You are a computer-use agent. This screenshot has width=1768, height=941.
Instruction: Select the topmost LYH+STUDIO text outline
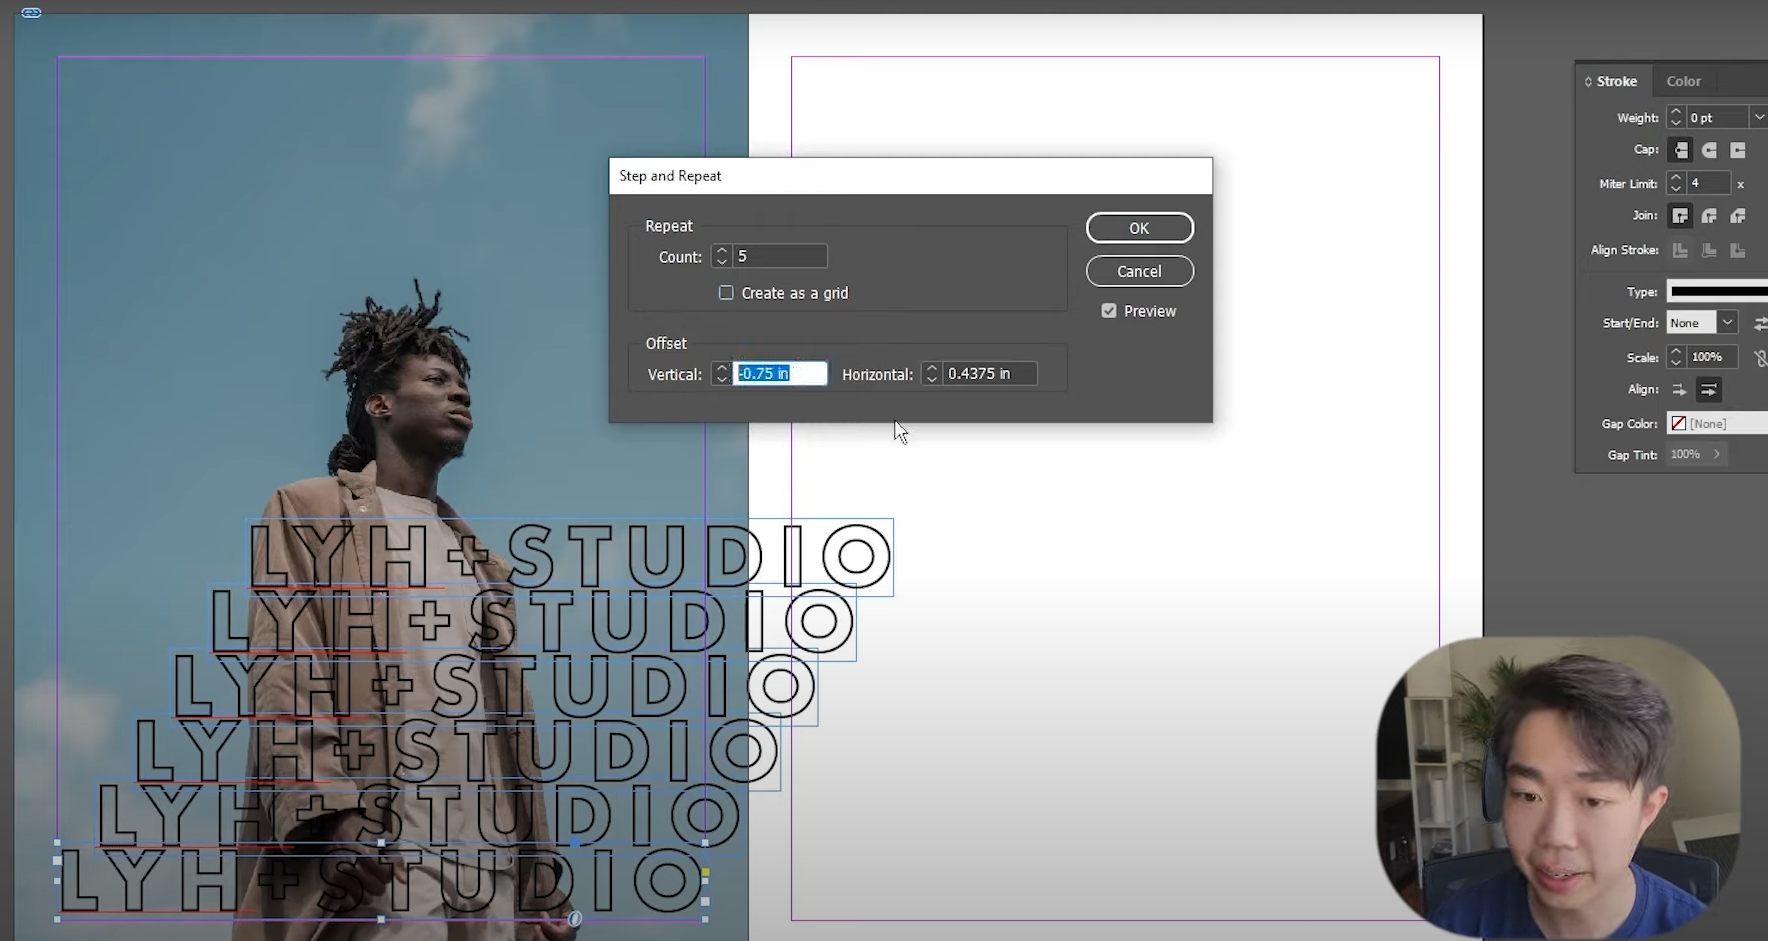point(569,556)
